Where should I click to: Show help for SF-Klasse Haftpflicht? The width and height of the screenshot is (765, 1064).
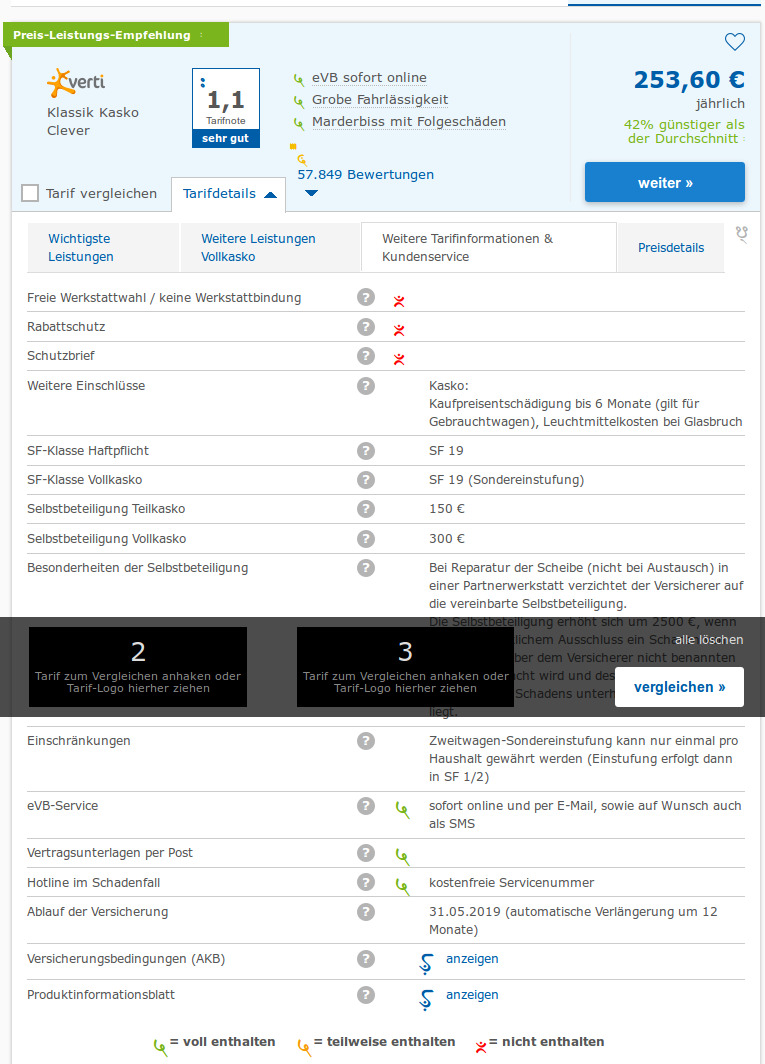366,451
